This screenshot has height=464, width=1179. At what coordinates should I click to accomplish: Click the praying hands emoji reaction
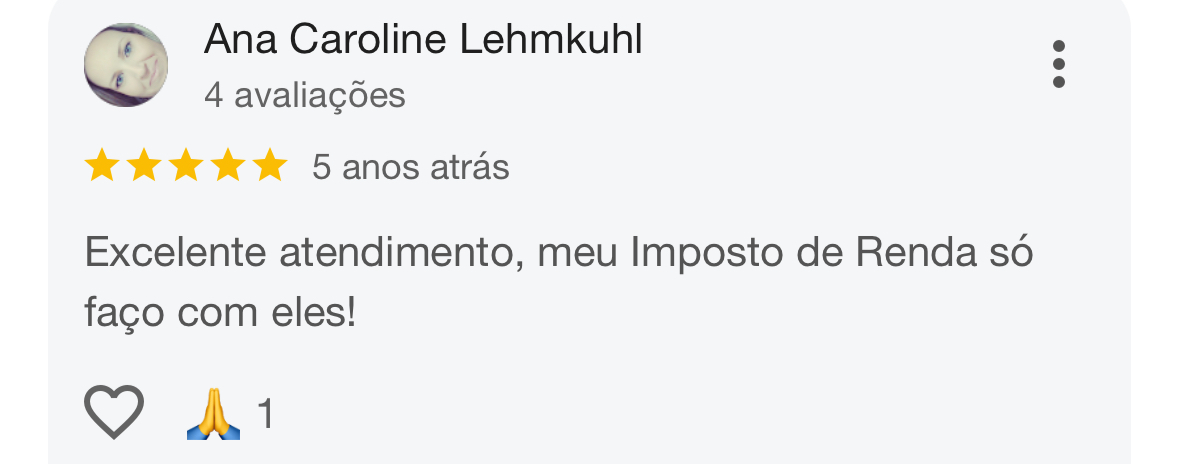[x=213, y=414]
